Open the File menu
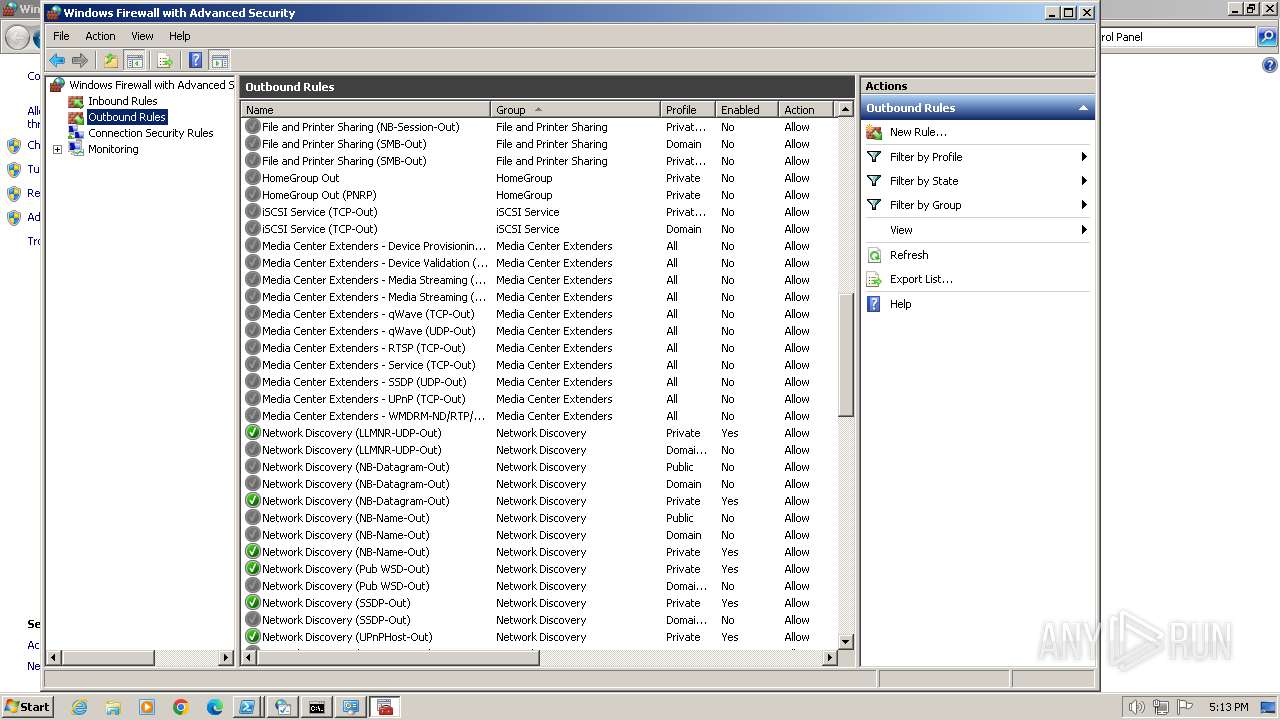This screenshot has width=1280, height=720. [61, 36]
